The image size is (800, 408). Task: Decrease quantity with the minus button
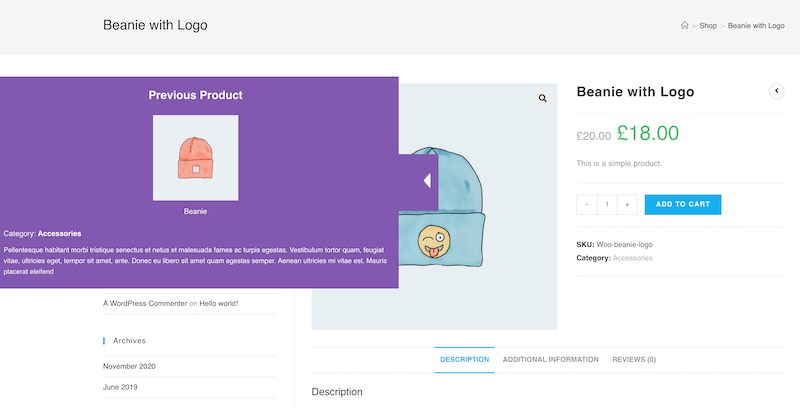coord(587,205)
